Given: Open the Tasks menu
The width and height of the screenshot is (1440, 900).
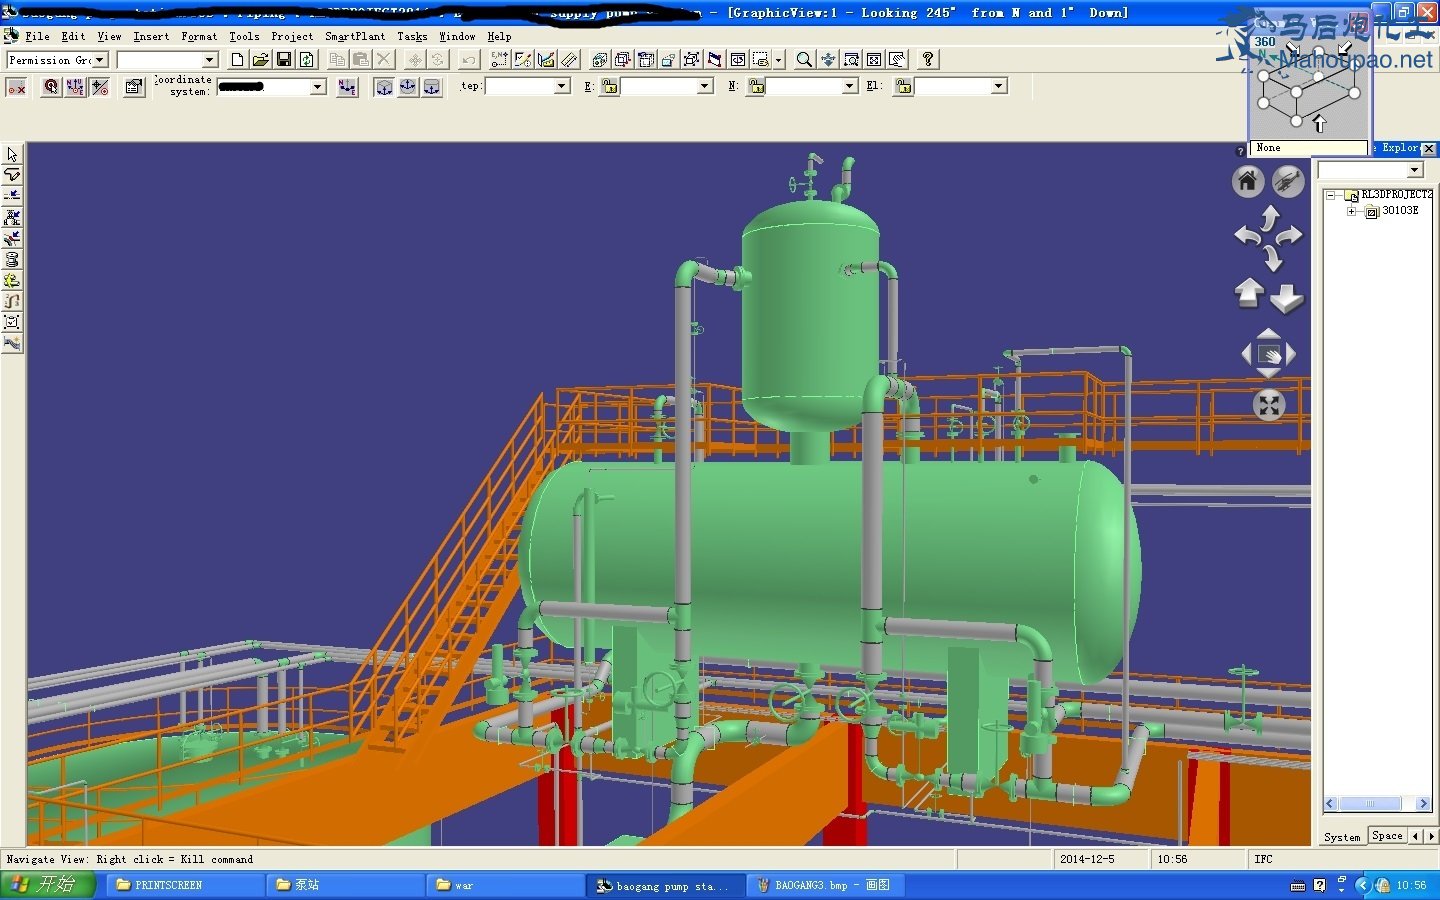Looking at the screenshot, I should coord(412,36).
